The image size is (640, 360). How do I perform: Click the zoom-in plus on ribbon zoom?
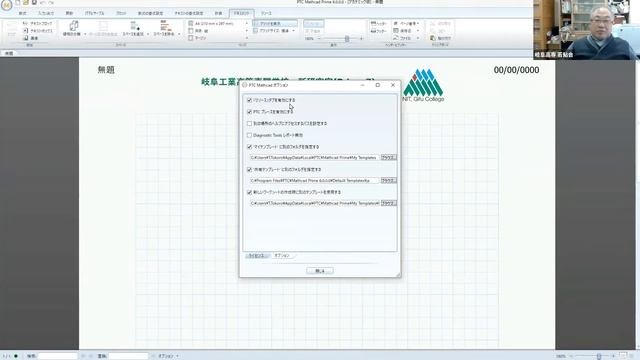(x=361, y=38)
